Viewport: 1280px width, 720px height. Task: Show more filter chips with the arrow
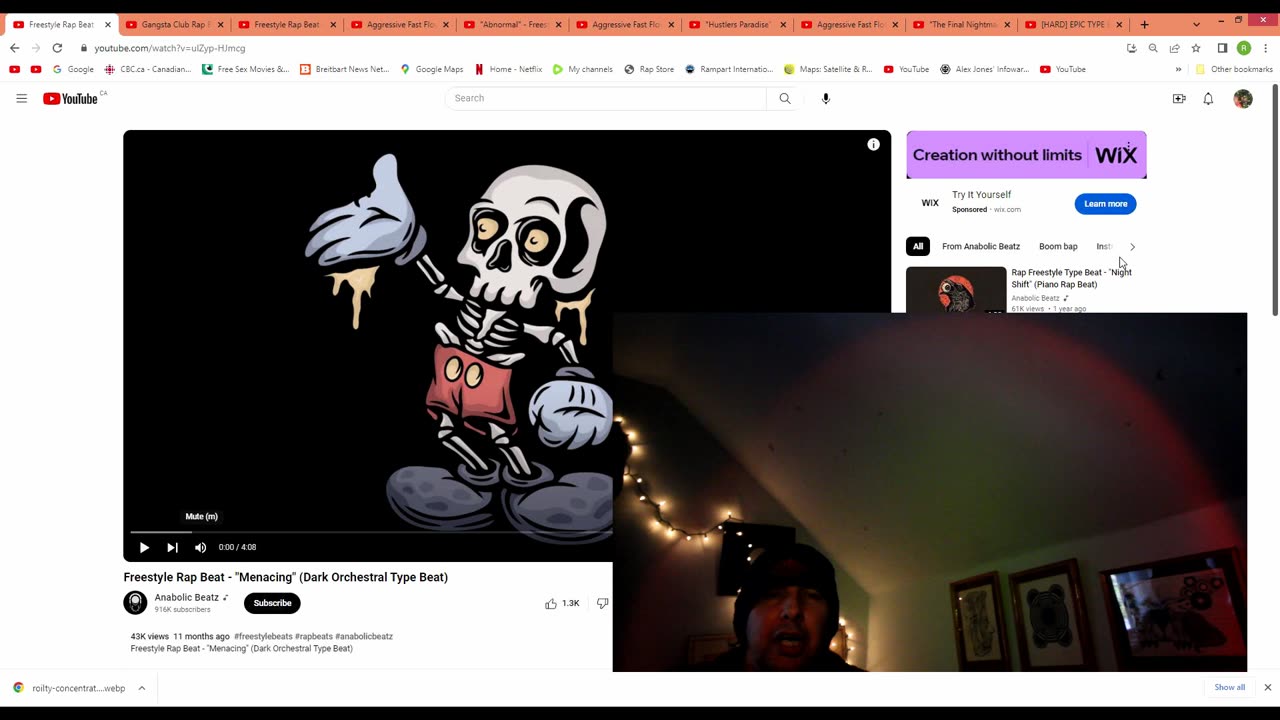1132,246
